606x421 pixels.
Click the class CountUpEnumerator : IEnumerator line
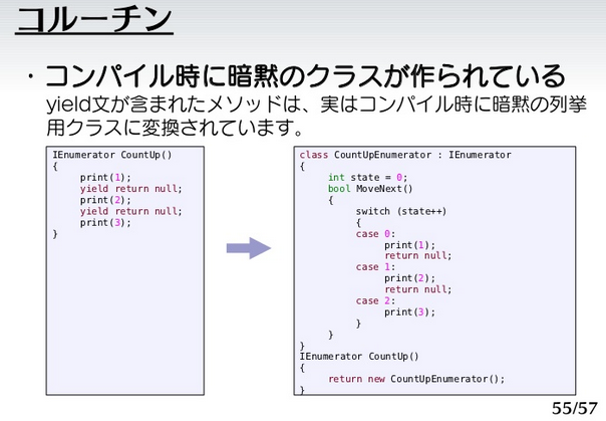click(x=404, y=155)
